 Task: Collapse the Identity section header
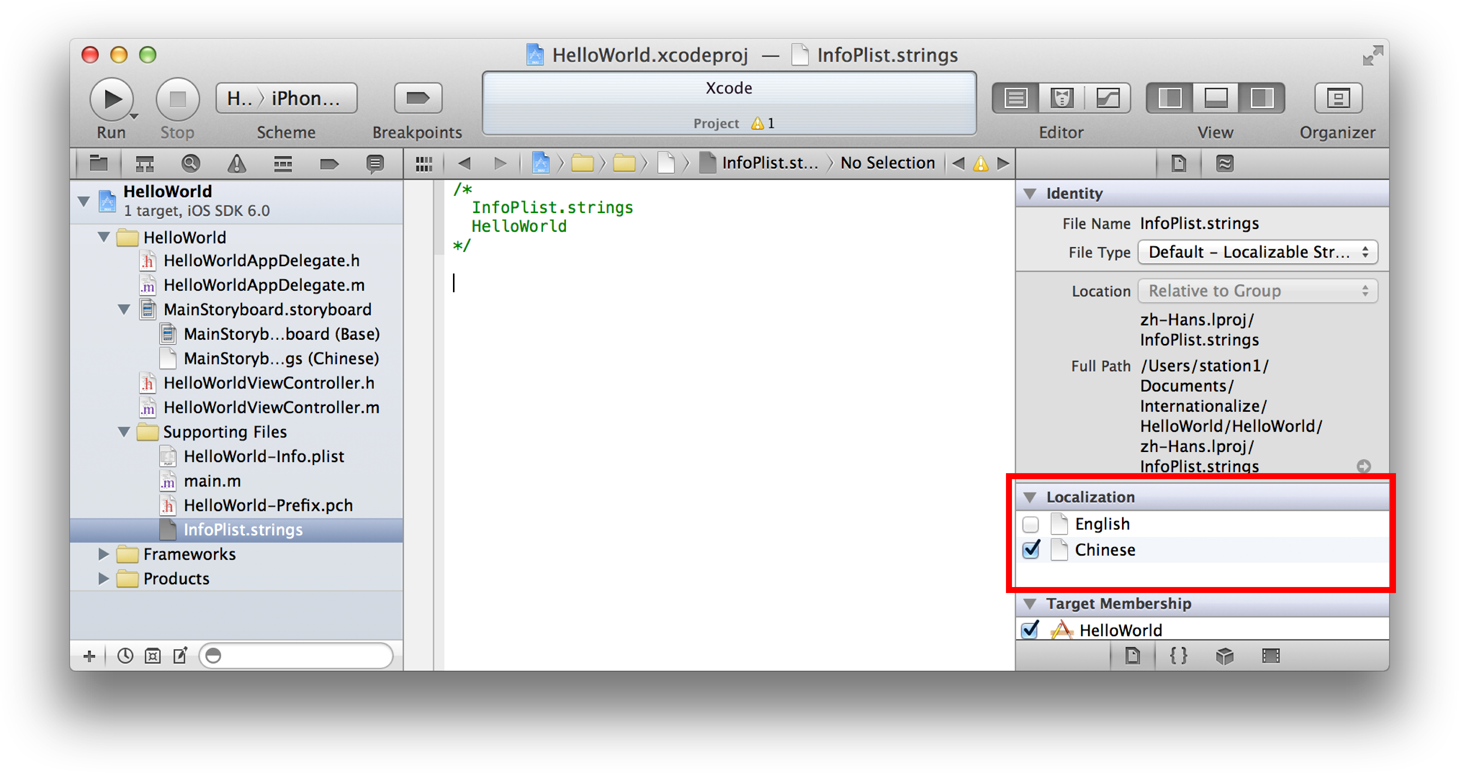coord(1031,193)
